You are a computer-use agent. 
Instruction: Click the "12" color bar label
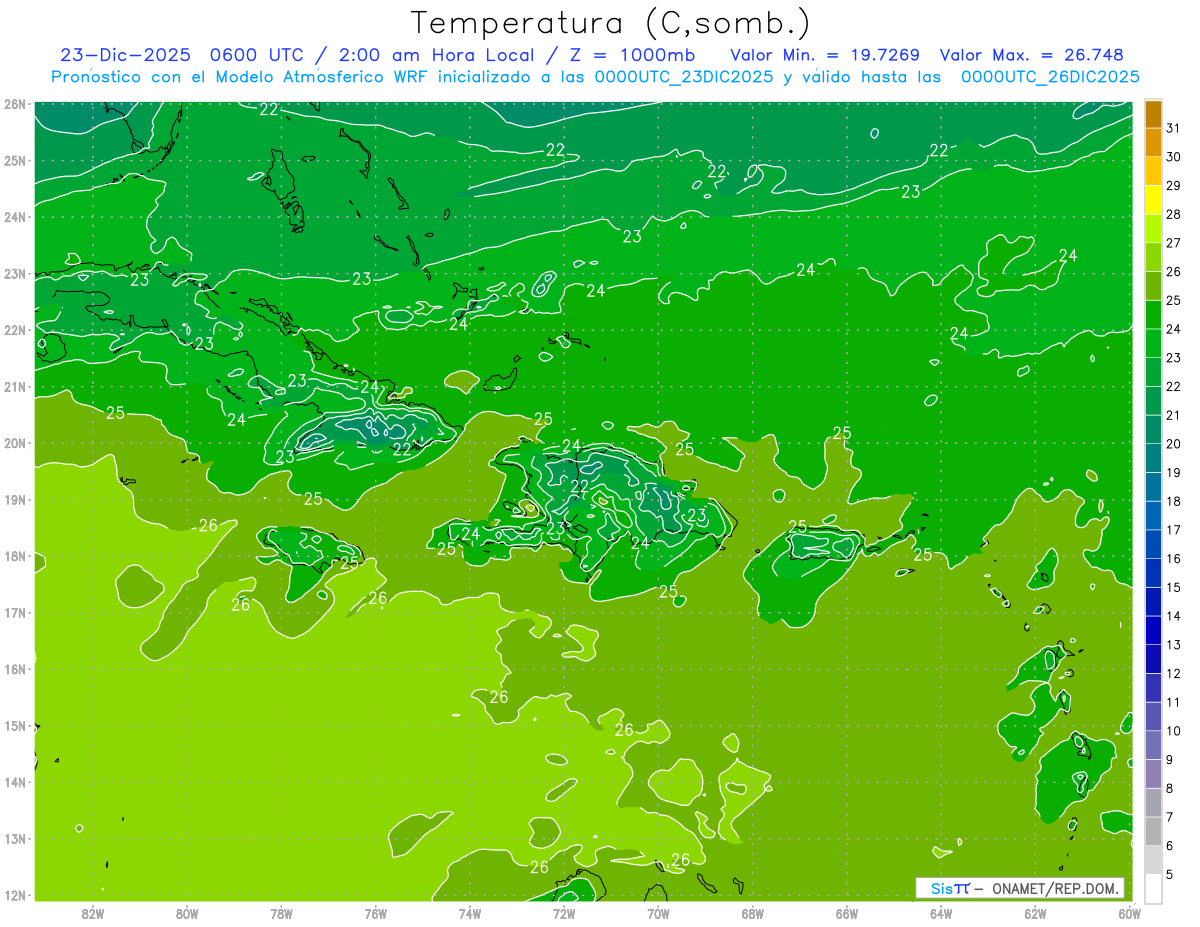coord(1173,674)
